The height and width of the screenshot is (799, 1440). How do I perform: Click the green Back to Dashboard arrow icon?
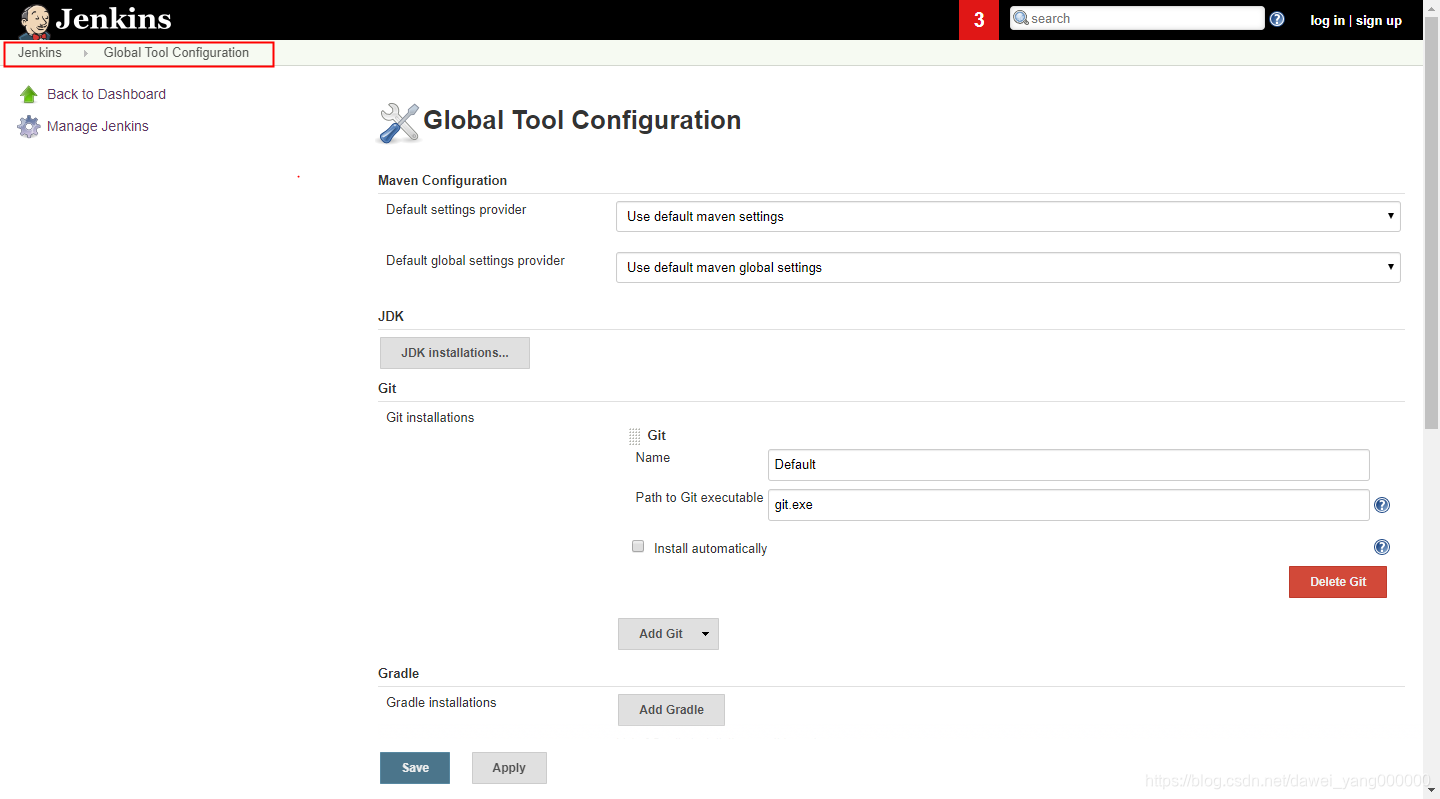29,94
